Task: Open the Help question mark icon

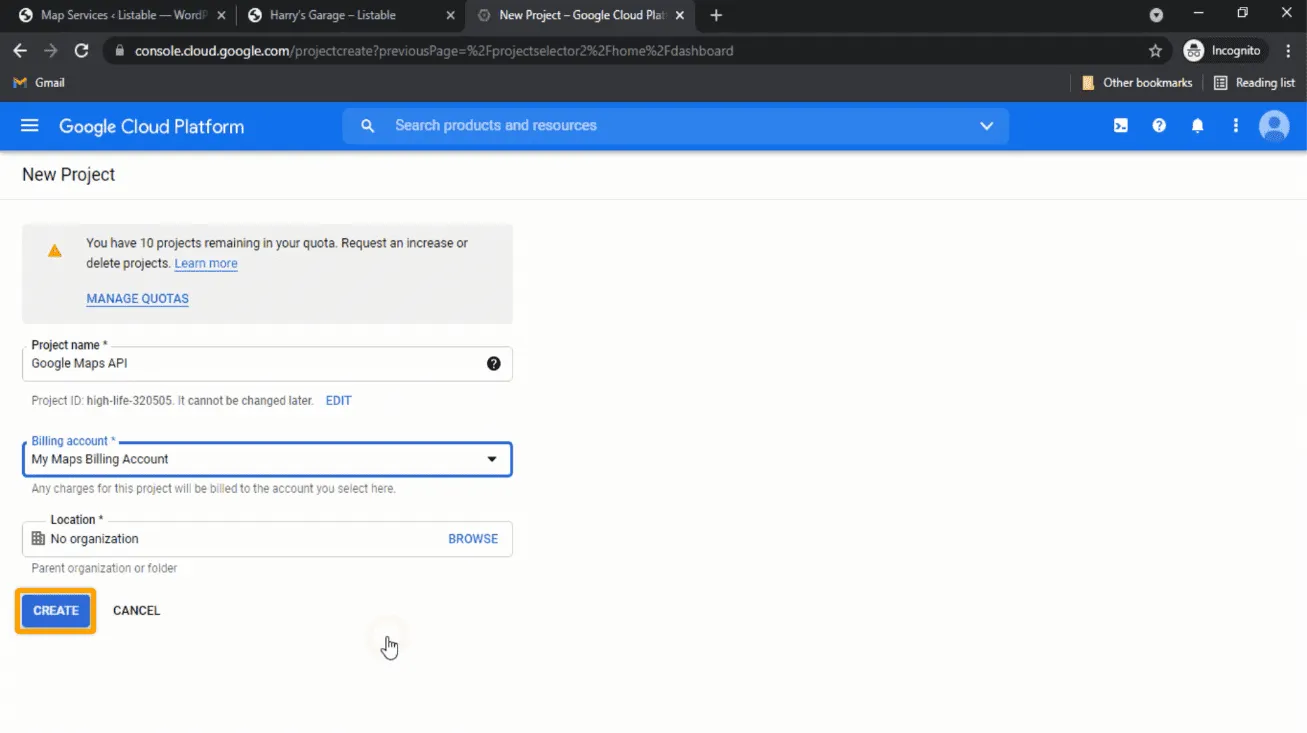Action: [x=1159, y=126]
